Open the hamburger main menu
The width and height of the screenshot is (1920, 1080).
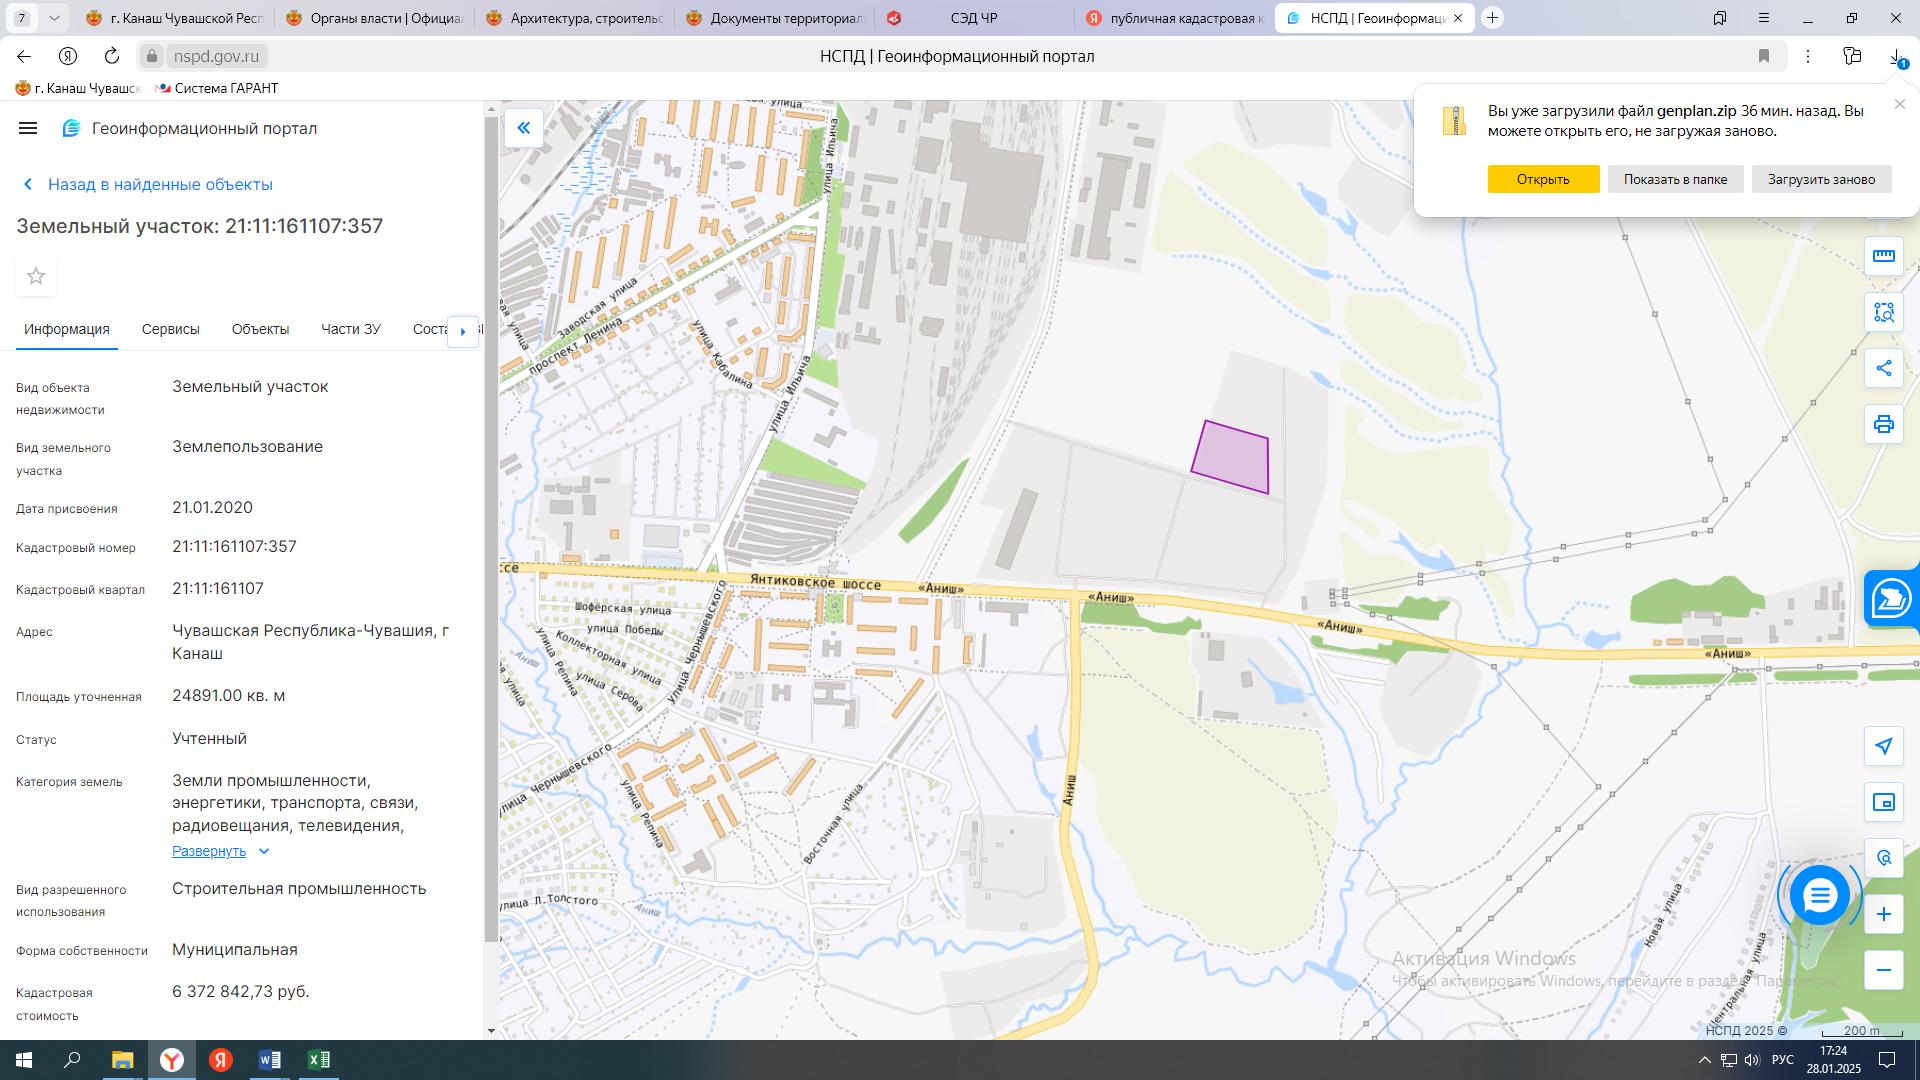(x=28, y=128)
